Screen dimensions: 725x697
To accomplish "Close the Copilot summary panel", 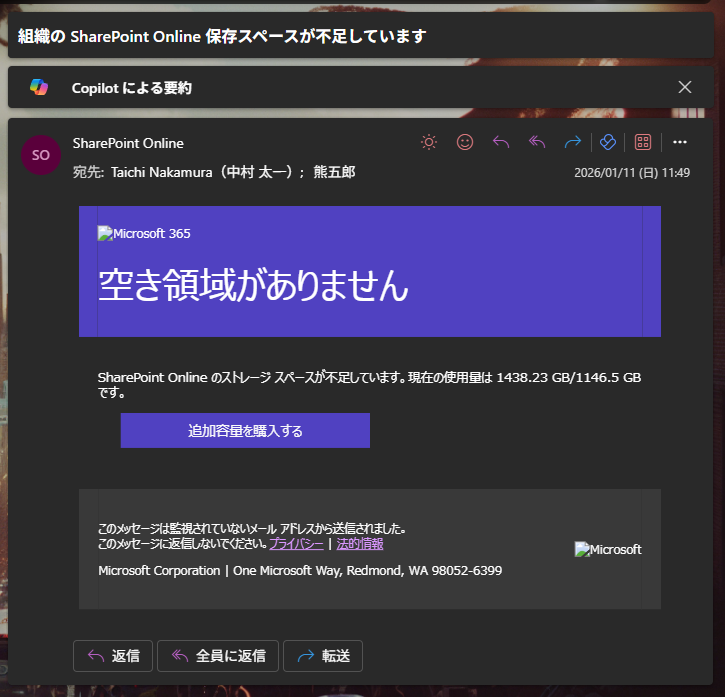I will click(685, 87).
